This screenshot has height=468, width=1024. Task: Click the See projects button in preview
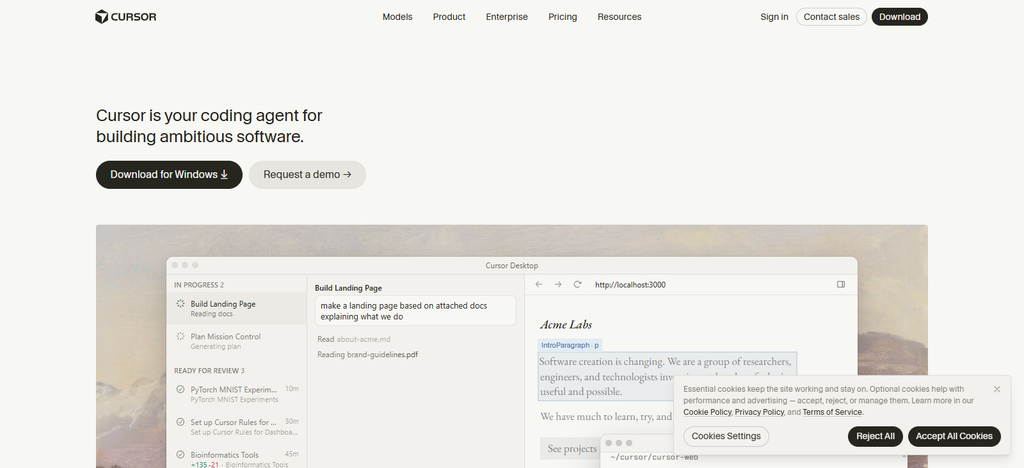(571, 448)
